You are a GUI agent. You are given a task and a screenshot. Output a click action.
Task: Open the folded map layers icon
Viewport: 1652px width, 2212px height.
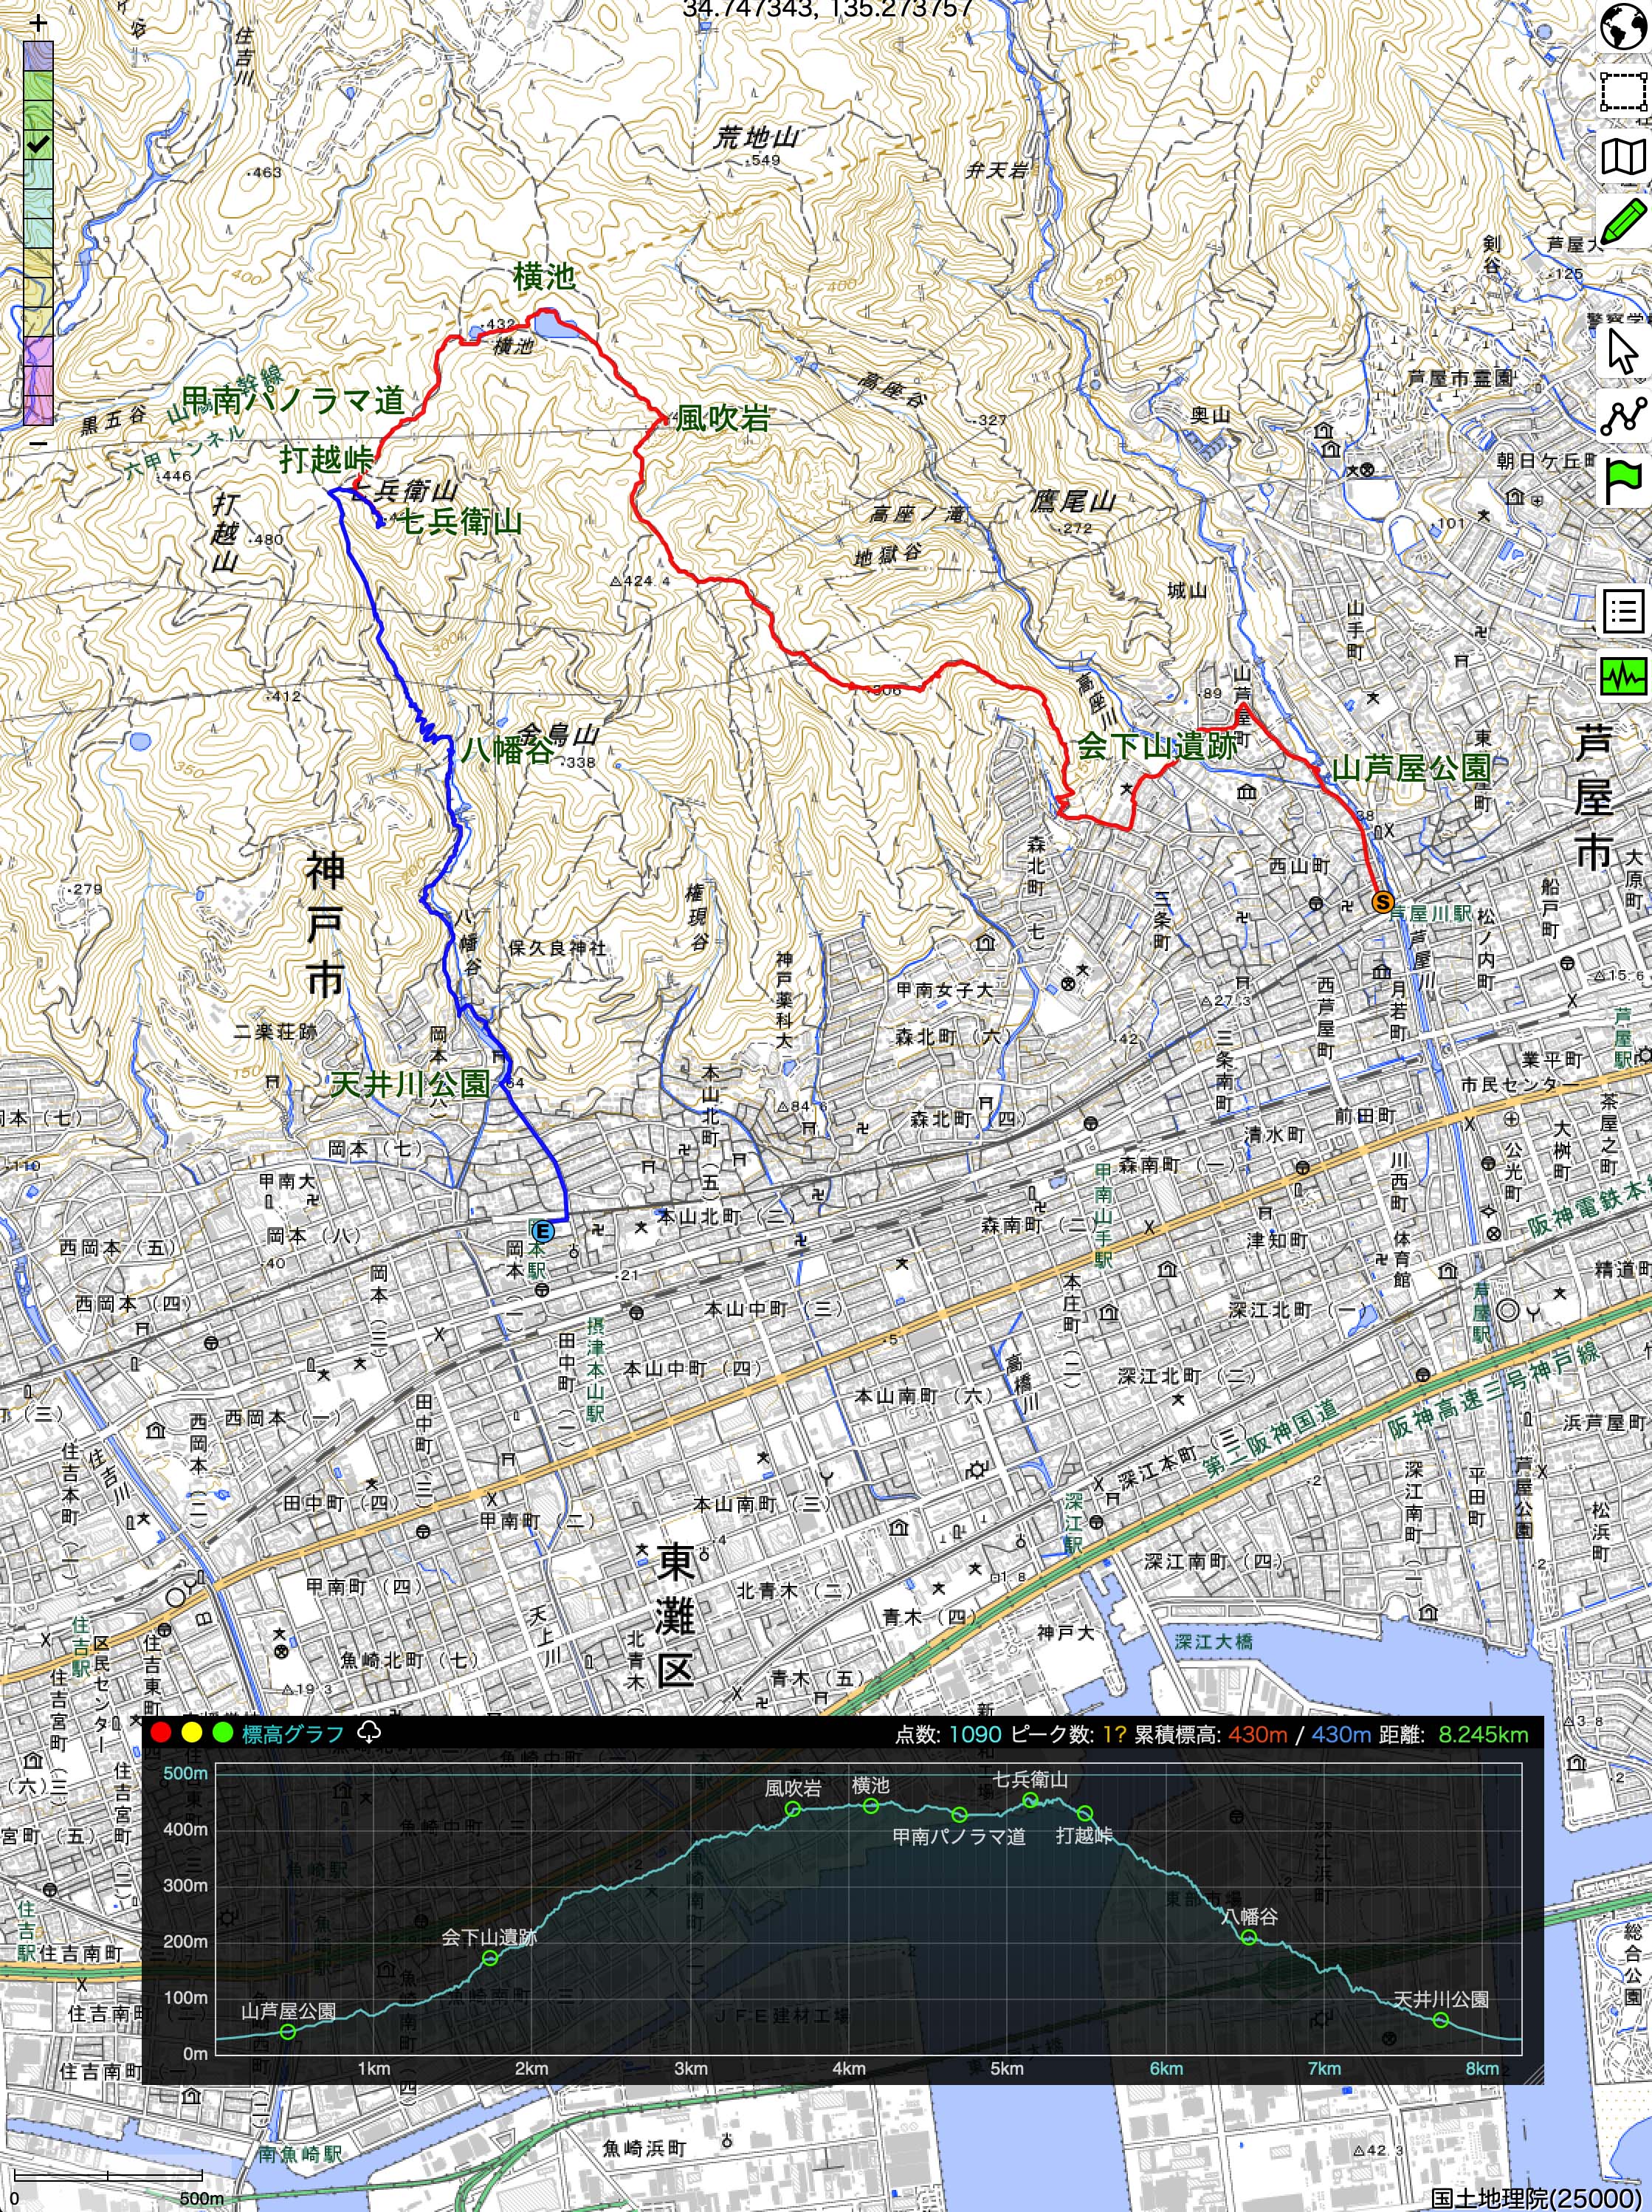click(x=1623, y=157)
